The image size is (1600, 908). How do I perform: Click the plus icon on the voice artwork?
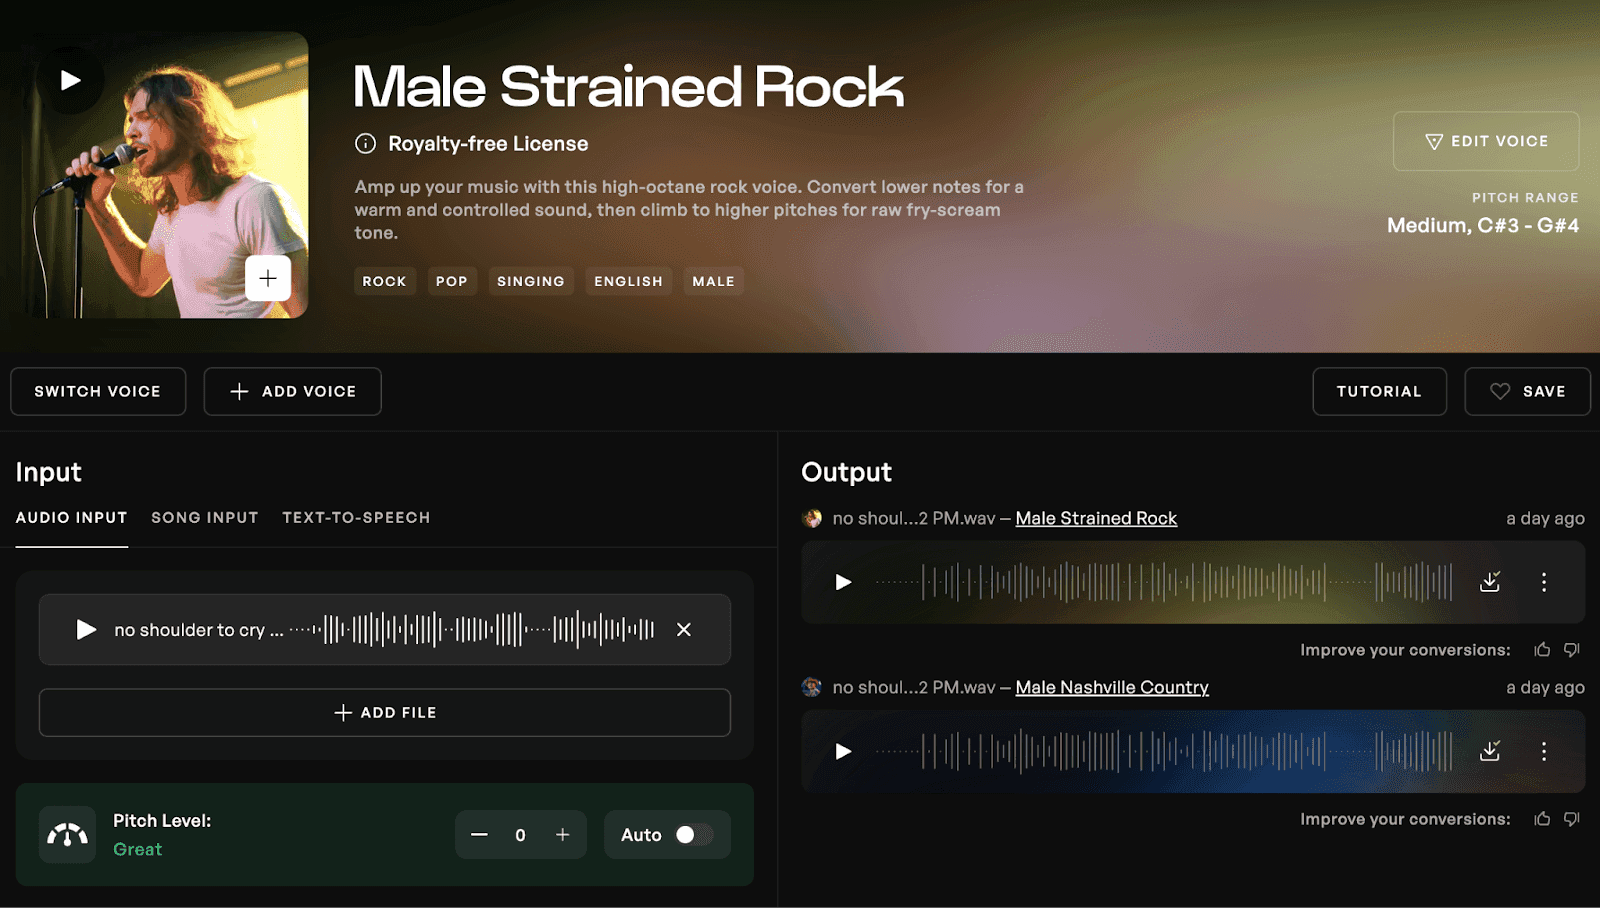[x=268, y=278]
